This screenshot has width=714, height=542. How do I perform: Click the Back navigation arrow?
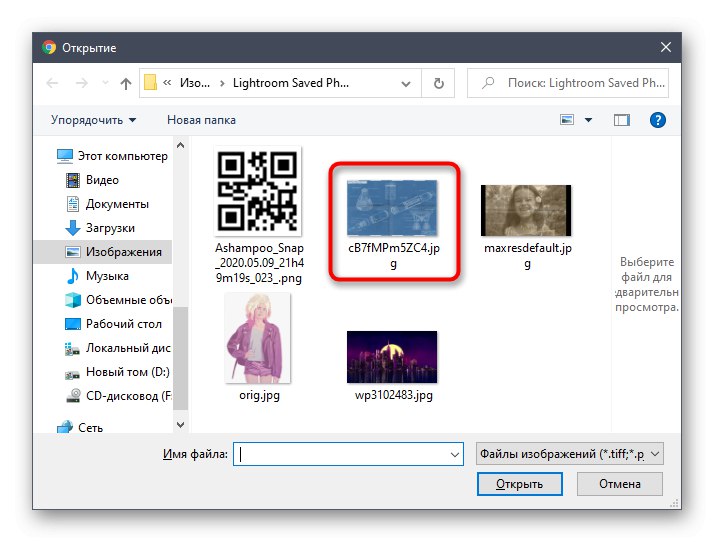[52, 83]
